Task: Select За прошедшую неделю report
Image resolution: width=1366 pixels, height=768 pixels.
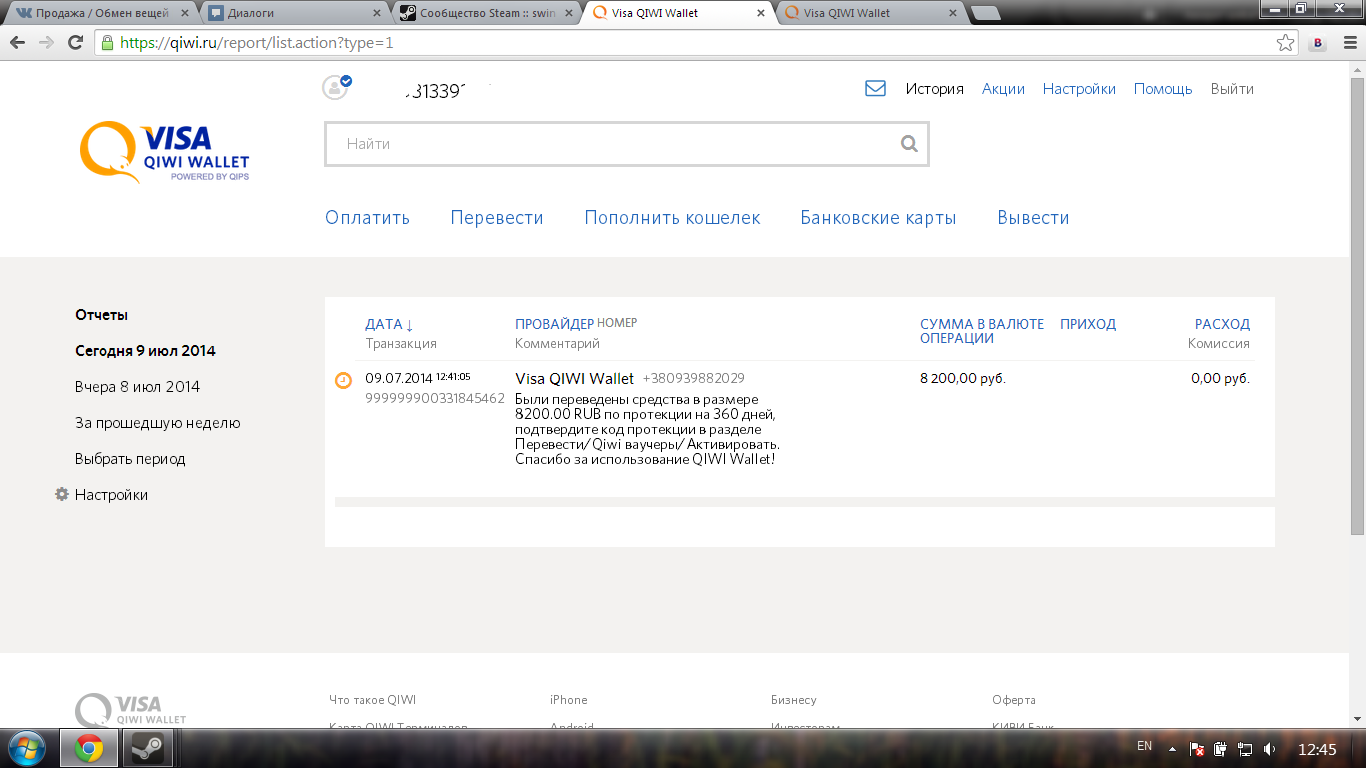Action: tap(158, 423)
